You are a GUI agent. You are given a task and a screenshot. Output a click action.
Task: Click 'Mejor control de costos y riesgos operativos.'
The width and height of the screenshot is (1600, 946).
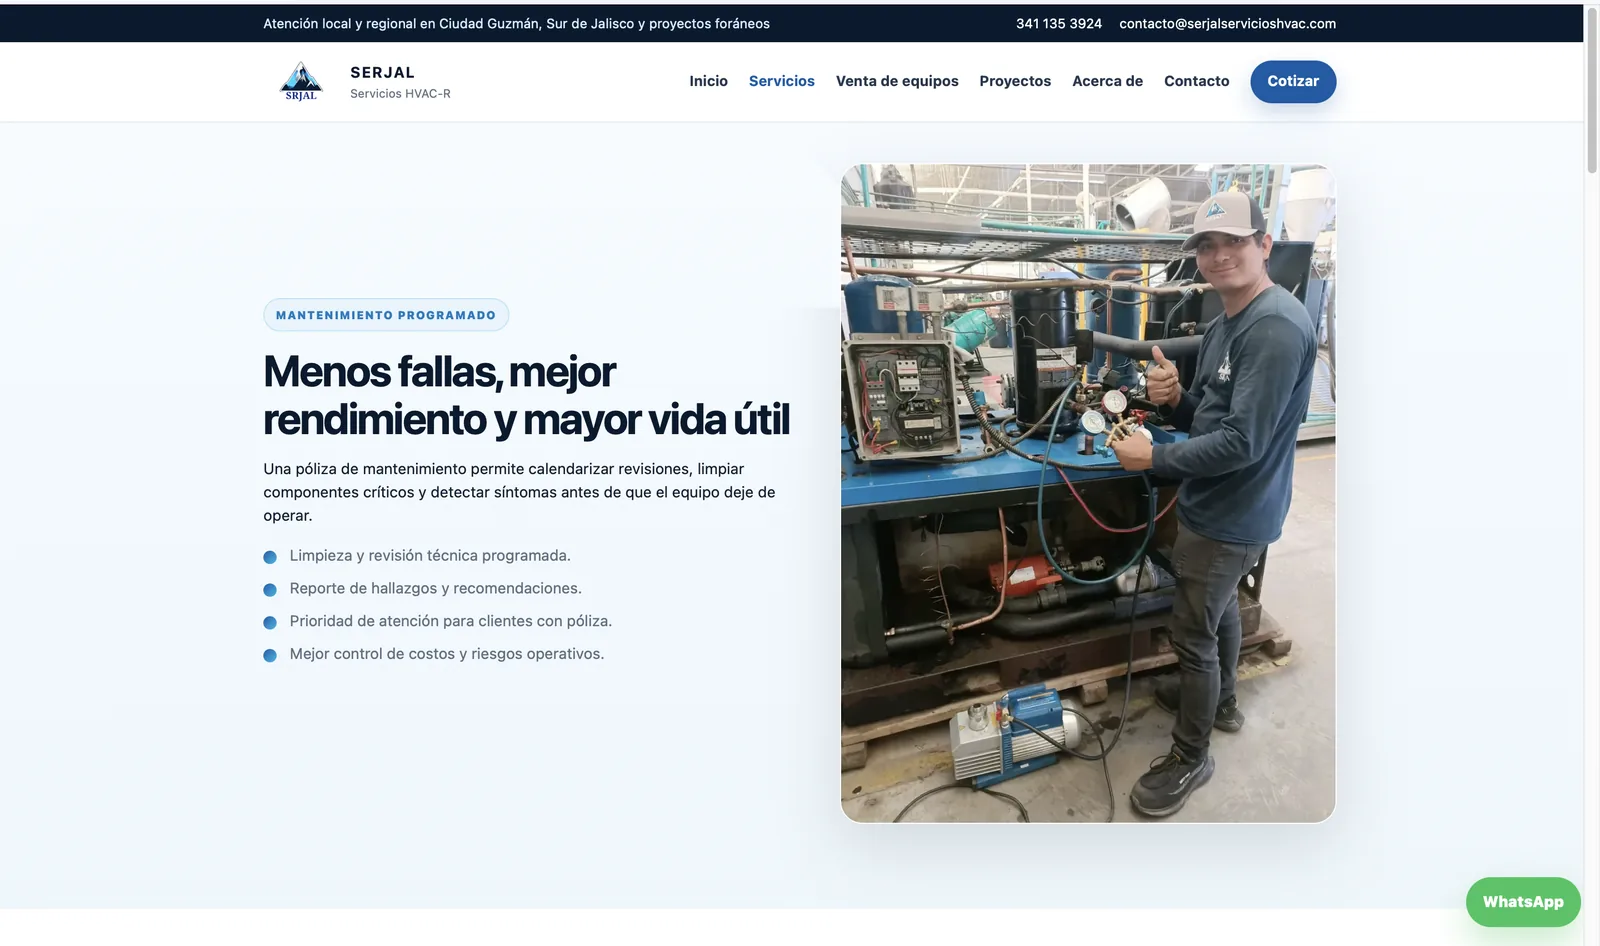pos(446,654)
